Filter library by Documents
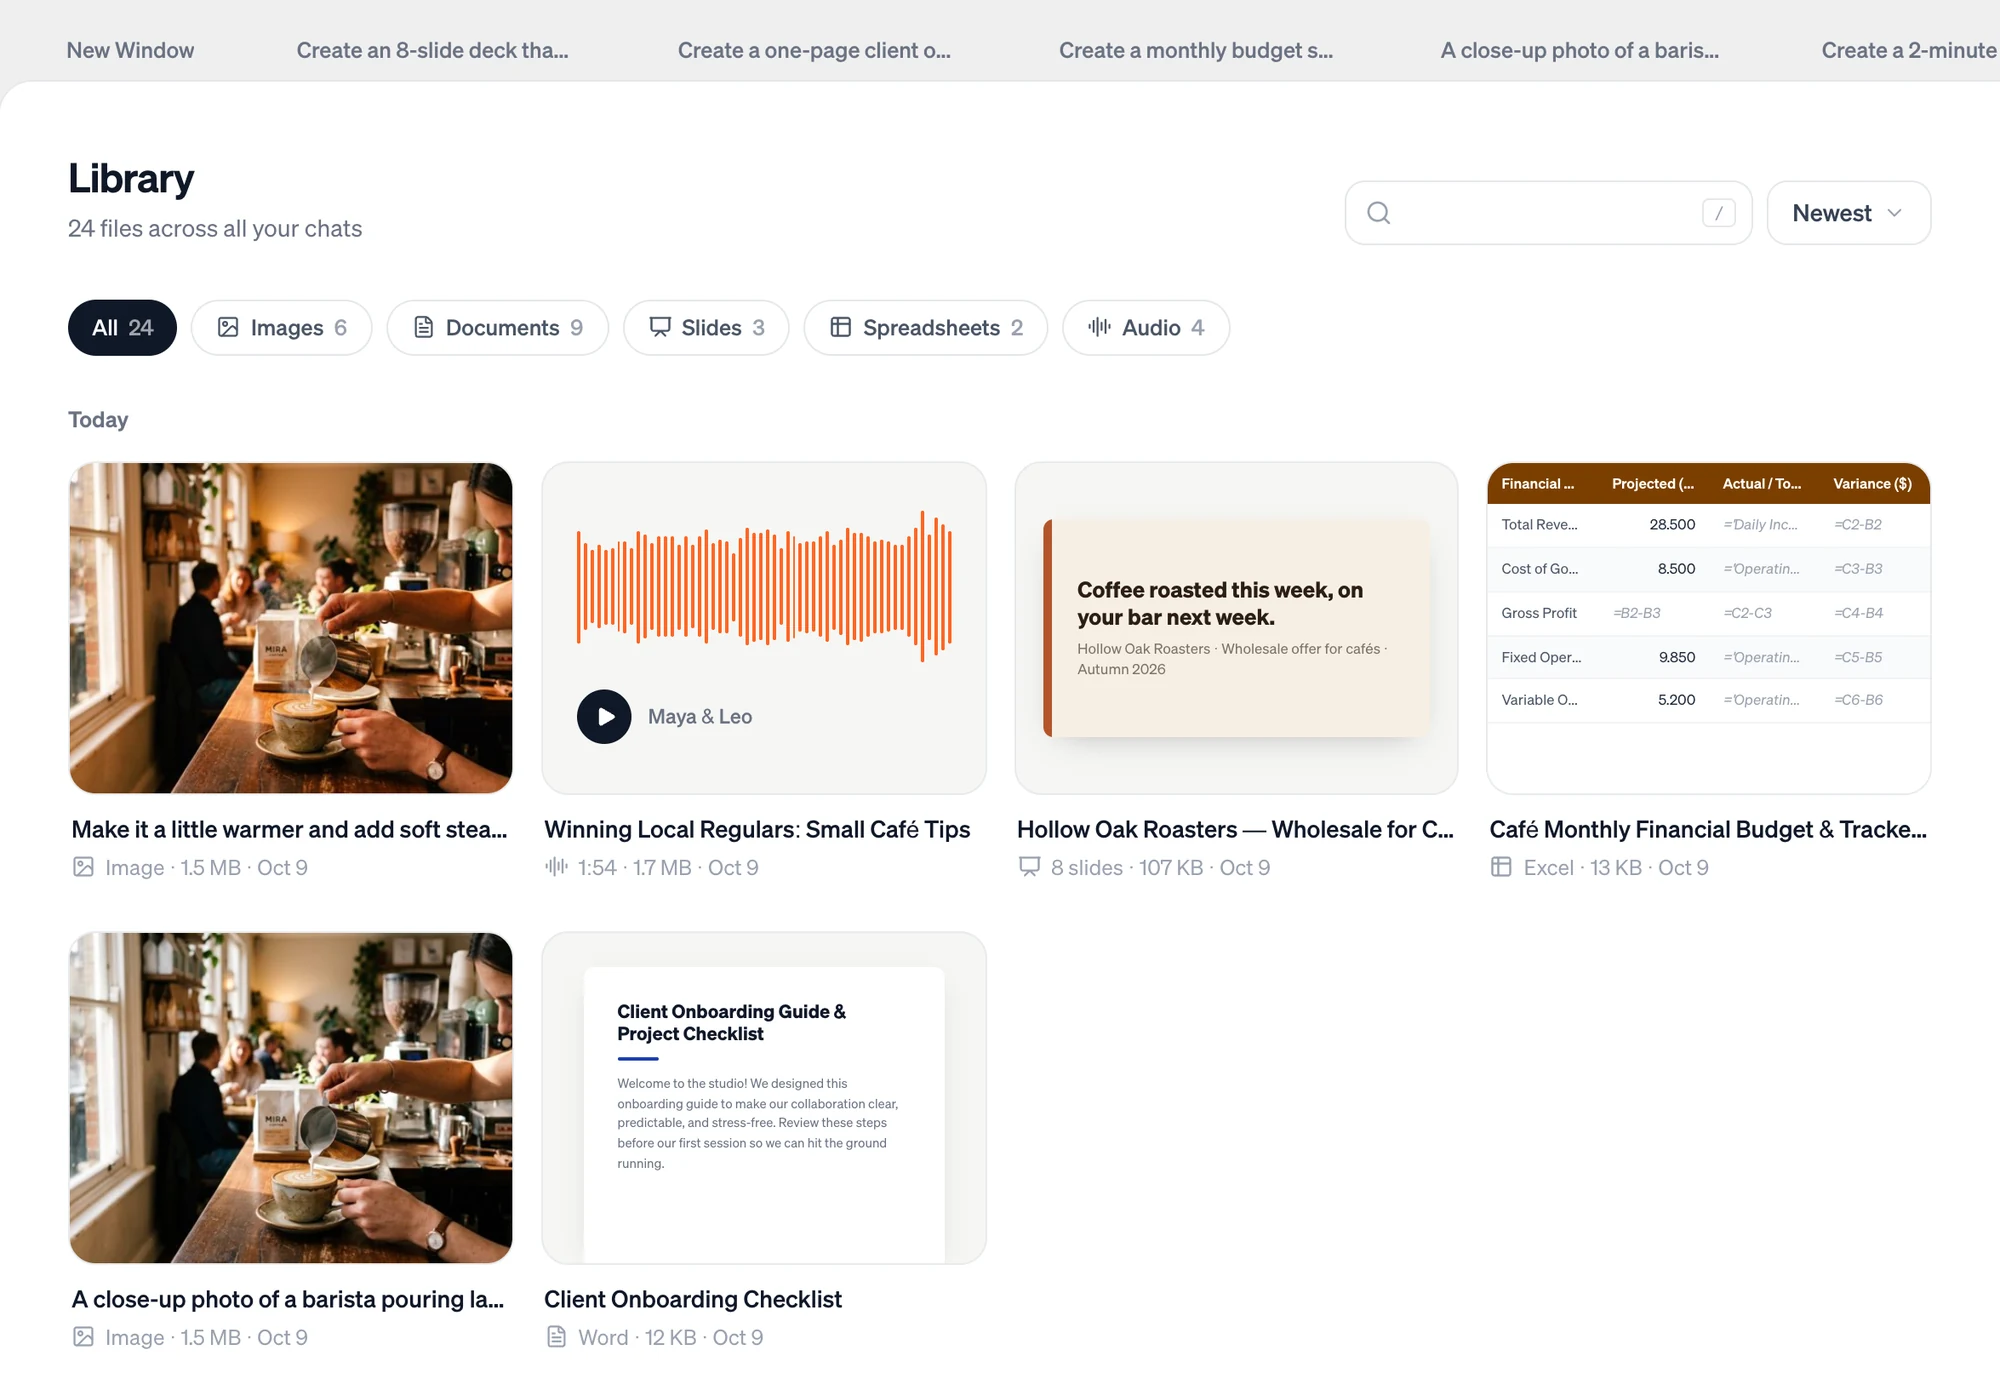 click(497, 327)
